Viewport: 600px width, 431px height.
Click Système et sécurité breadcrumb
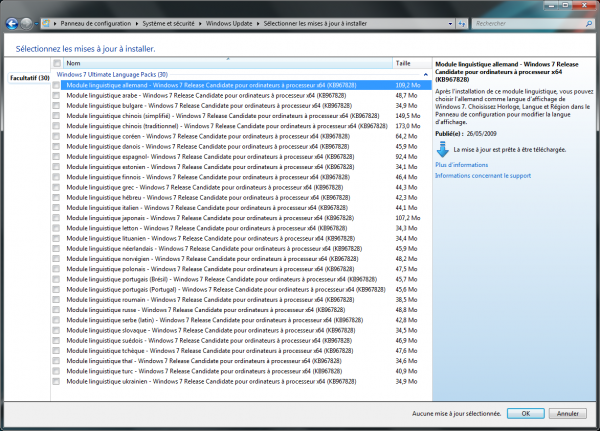[168, 24]
